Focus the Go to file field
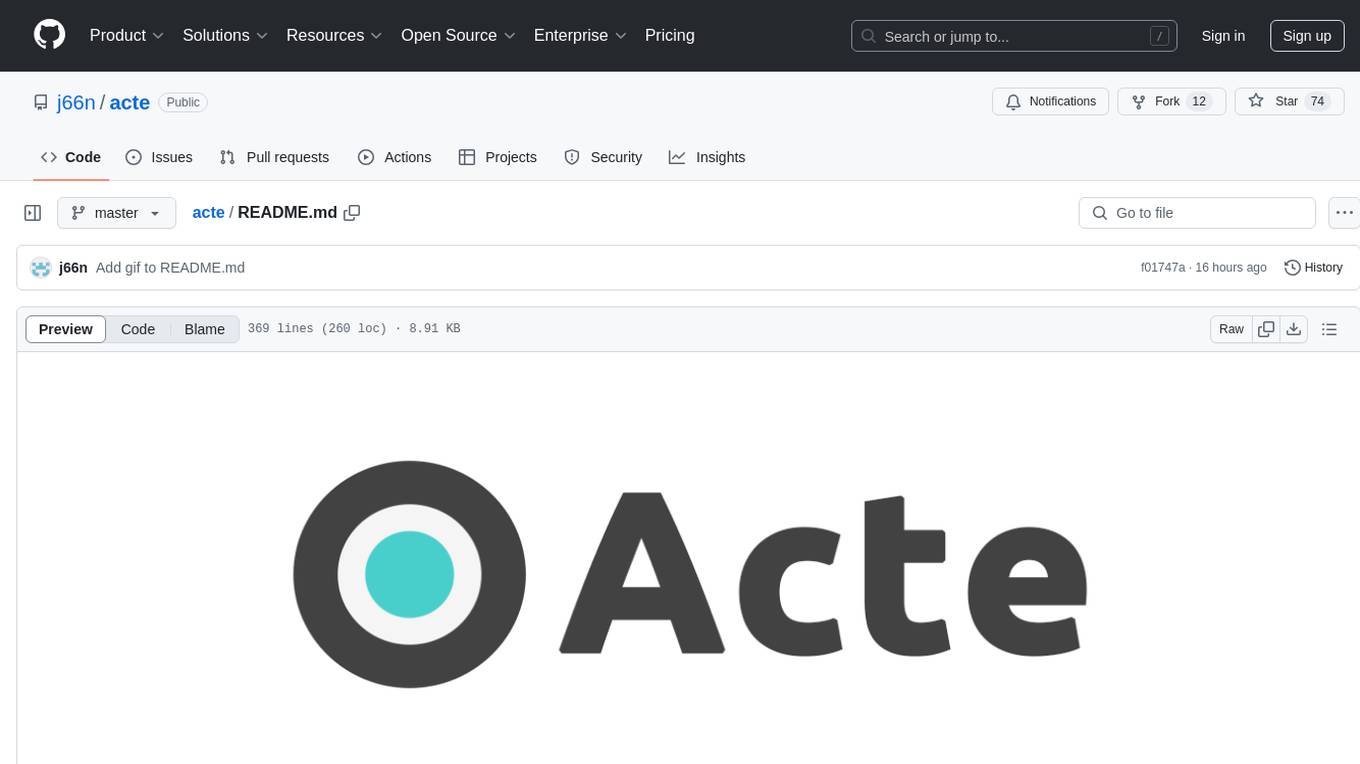 [x=1197, y=213]
